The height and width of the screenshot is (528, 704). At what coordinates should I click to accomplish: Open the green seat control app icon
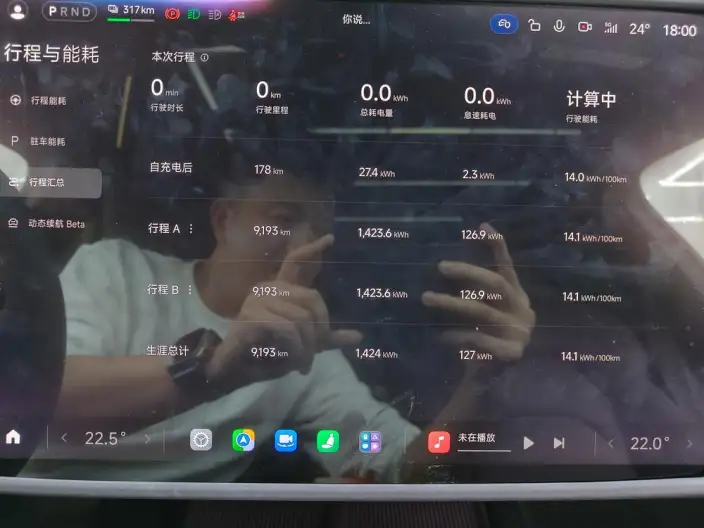pos(328,441)
